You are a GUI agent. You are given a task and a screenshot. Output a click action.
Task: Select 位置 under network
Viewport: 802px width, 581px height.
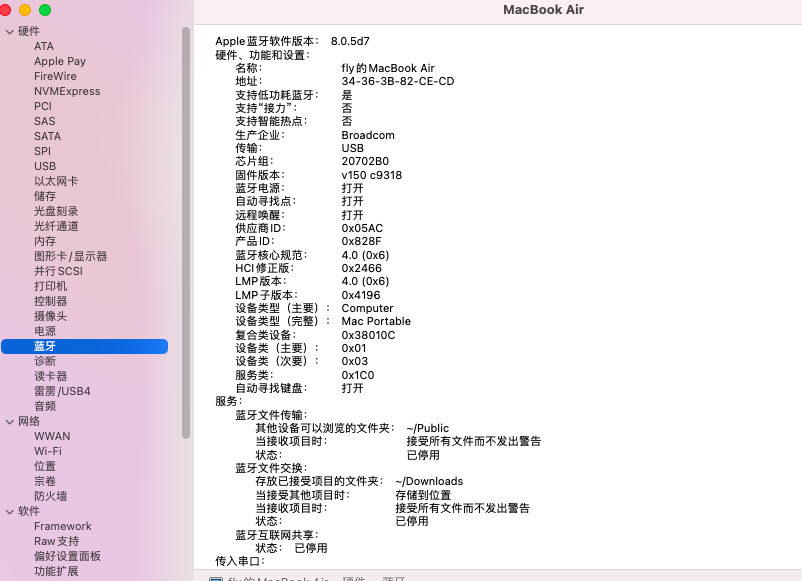(x=45, y=466)
